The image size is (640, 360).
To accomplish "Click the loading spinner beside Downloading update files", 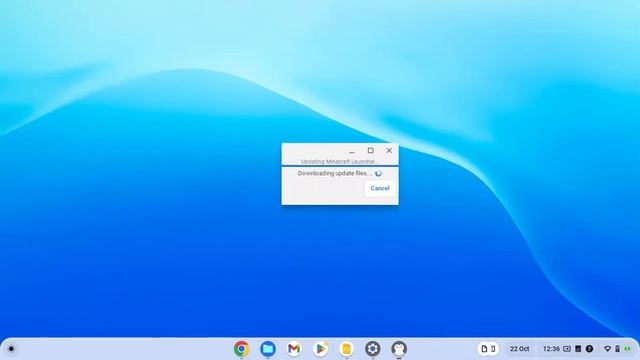I will pyautogui.click(x=378, y=173).
